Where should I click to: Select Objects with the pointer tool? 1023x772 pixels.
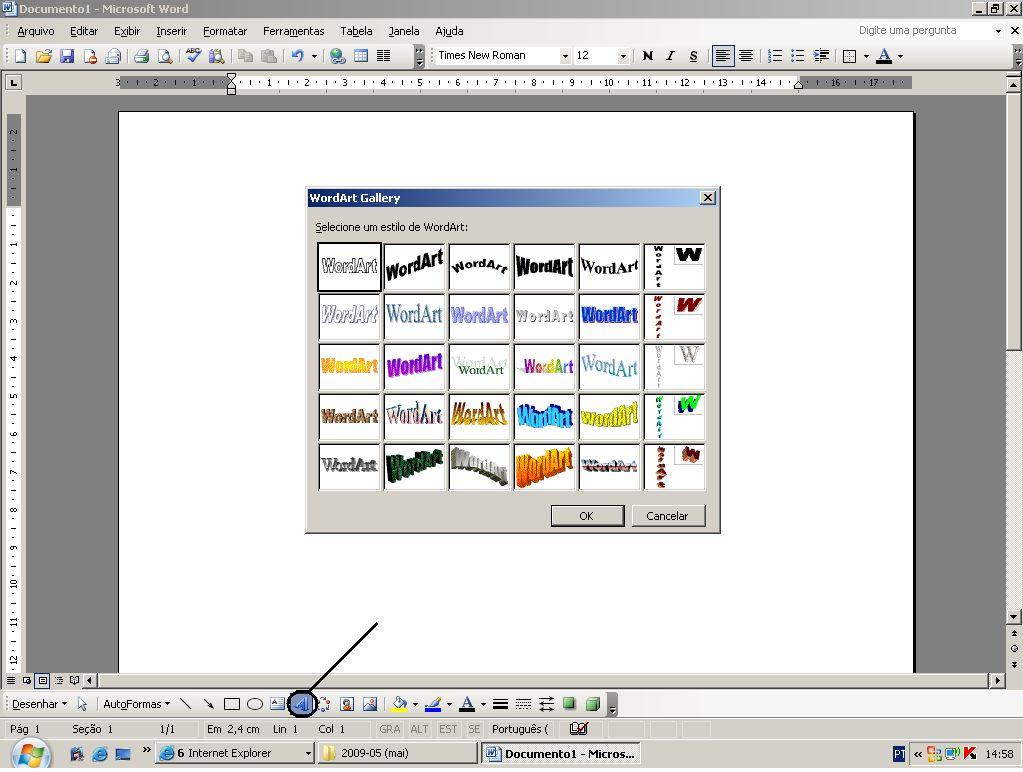click(x=82, y=704)
